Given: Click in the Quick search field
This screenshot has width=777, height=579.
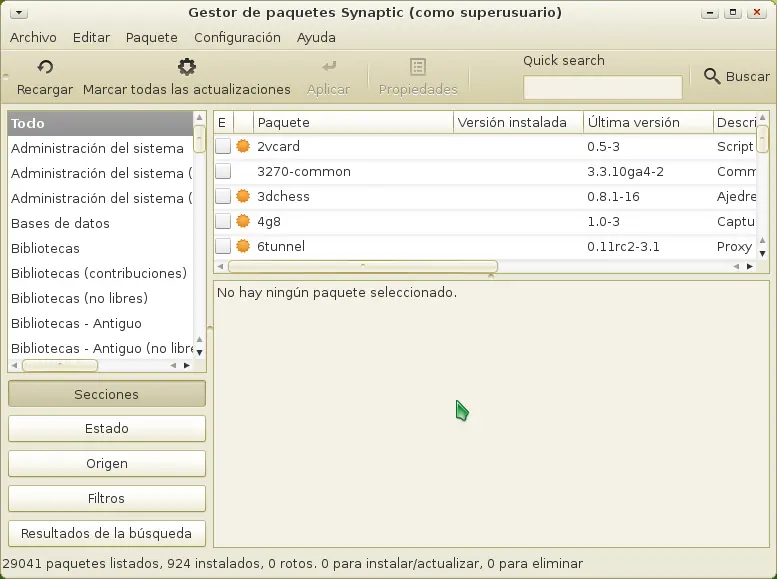Looking at the screenshot, I should [603, 87].
